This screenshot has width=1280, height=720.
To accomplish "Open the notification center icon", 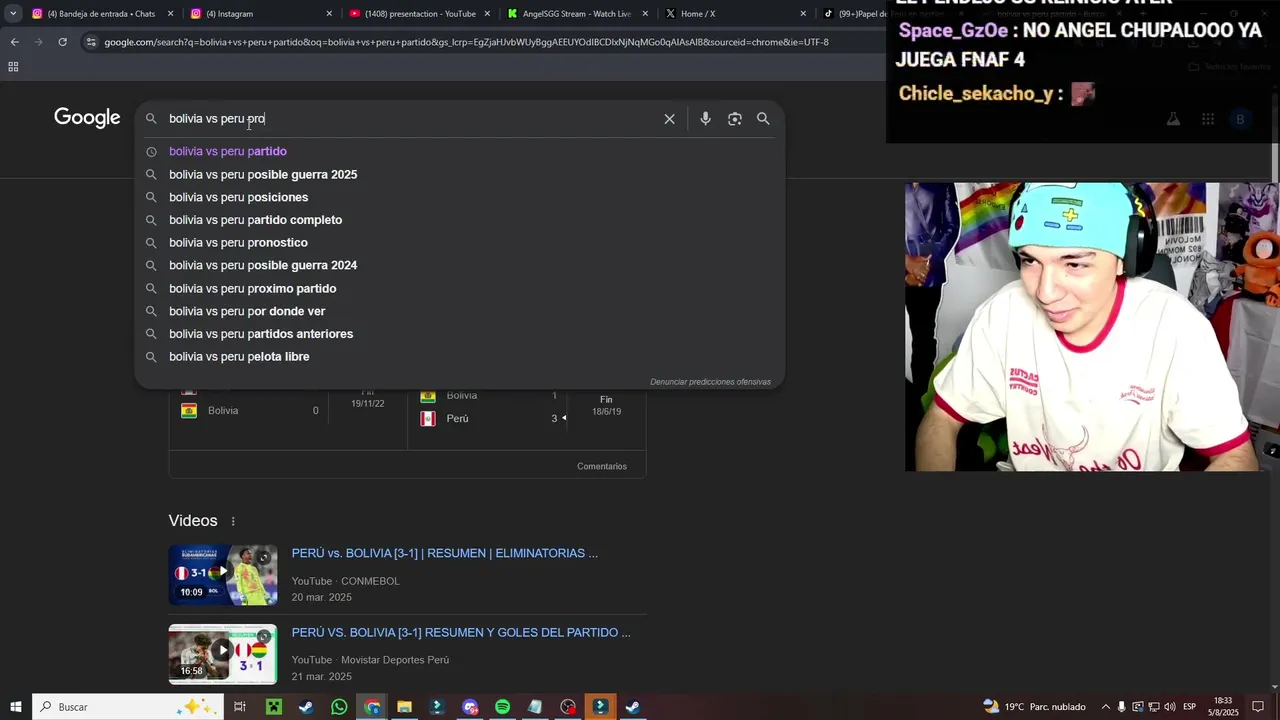I will coord(1258,707).
